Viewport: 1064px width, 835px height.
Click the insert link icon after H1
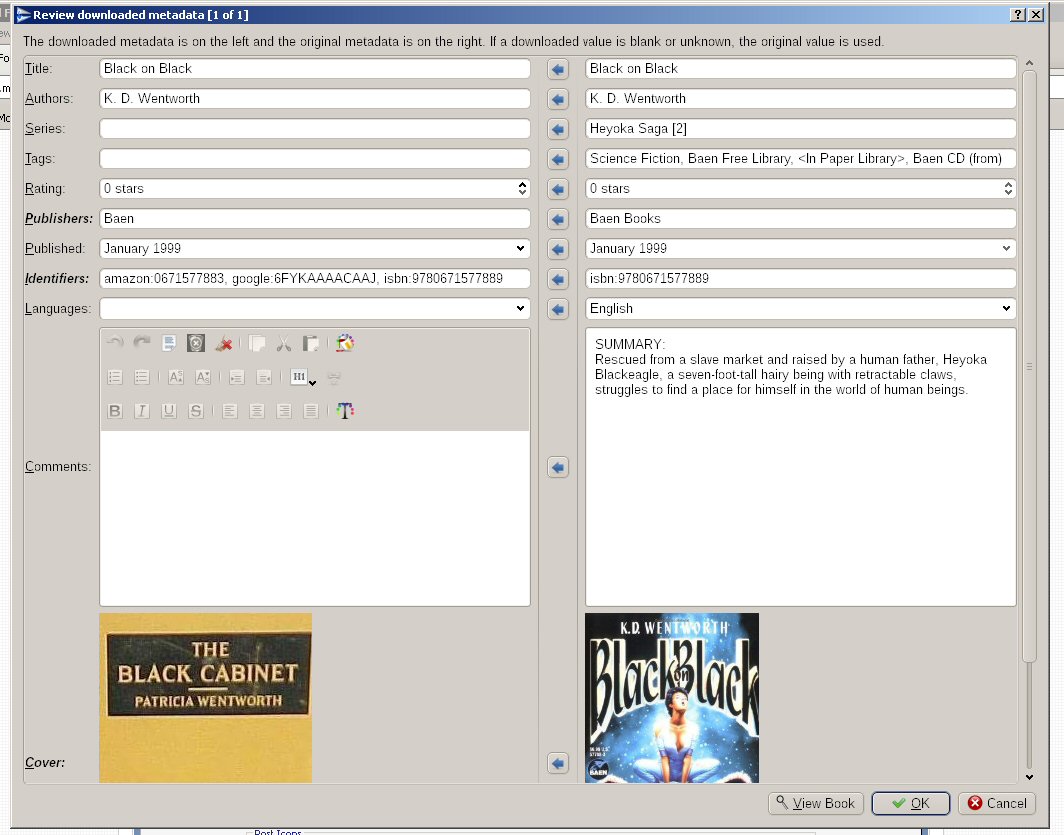[334, 378]
